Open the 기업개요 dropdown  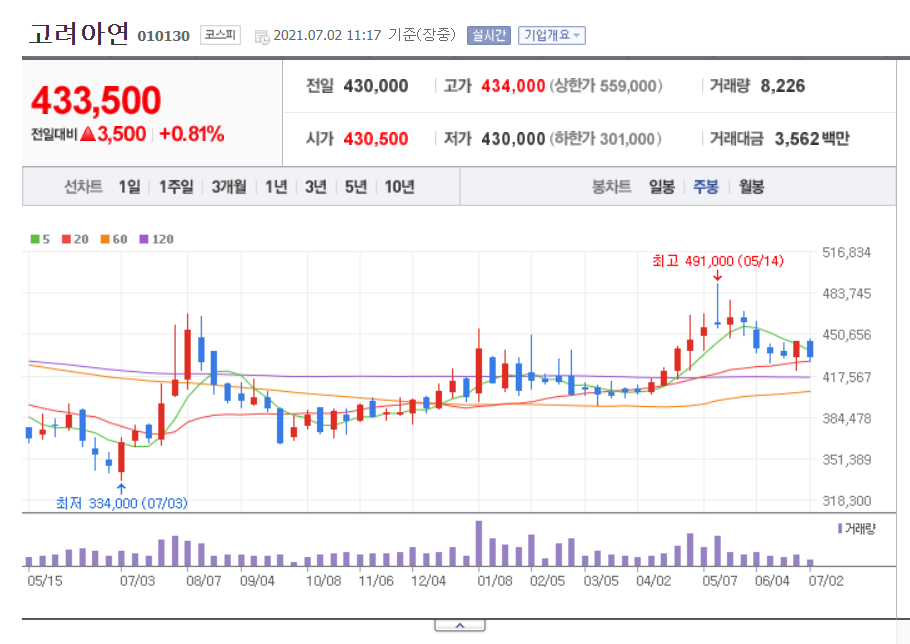pos(551,35)
